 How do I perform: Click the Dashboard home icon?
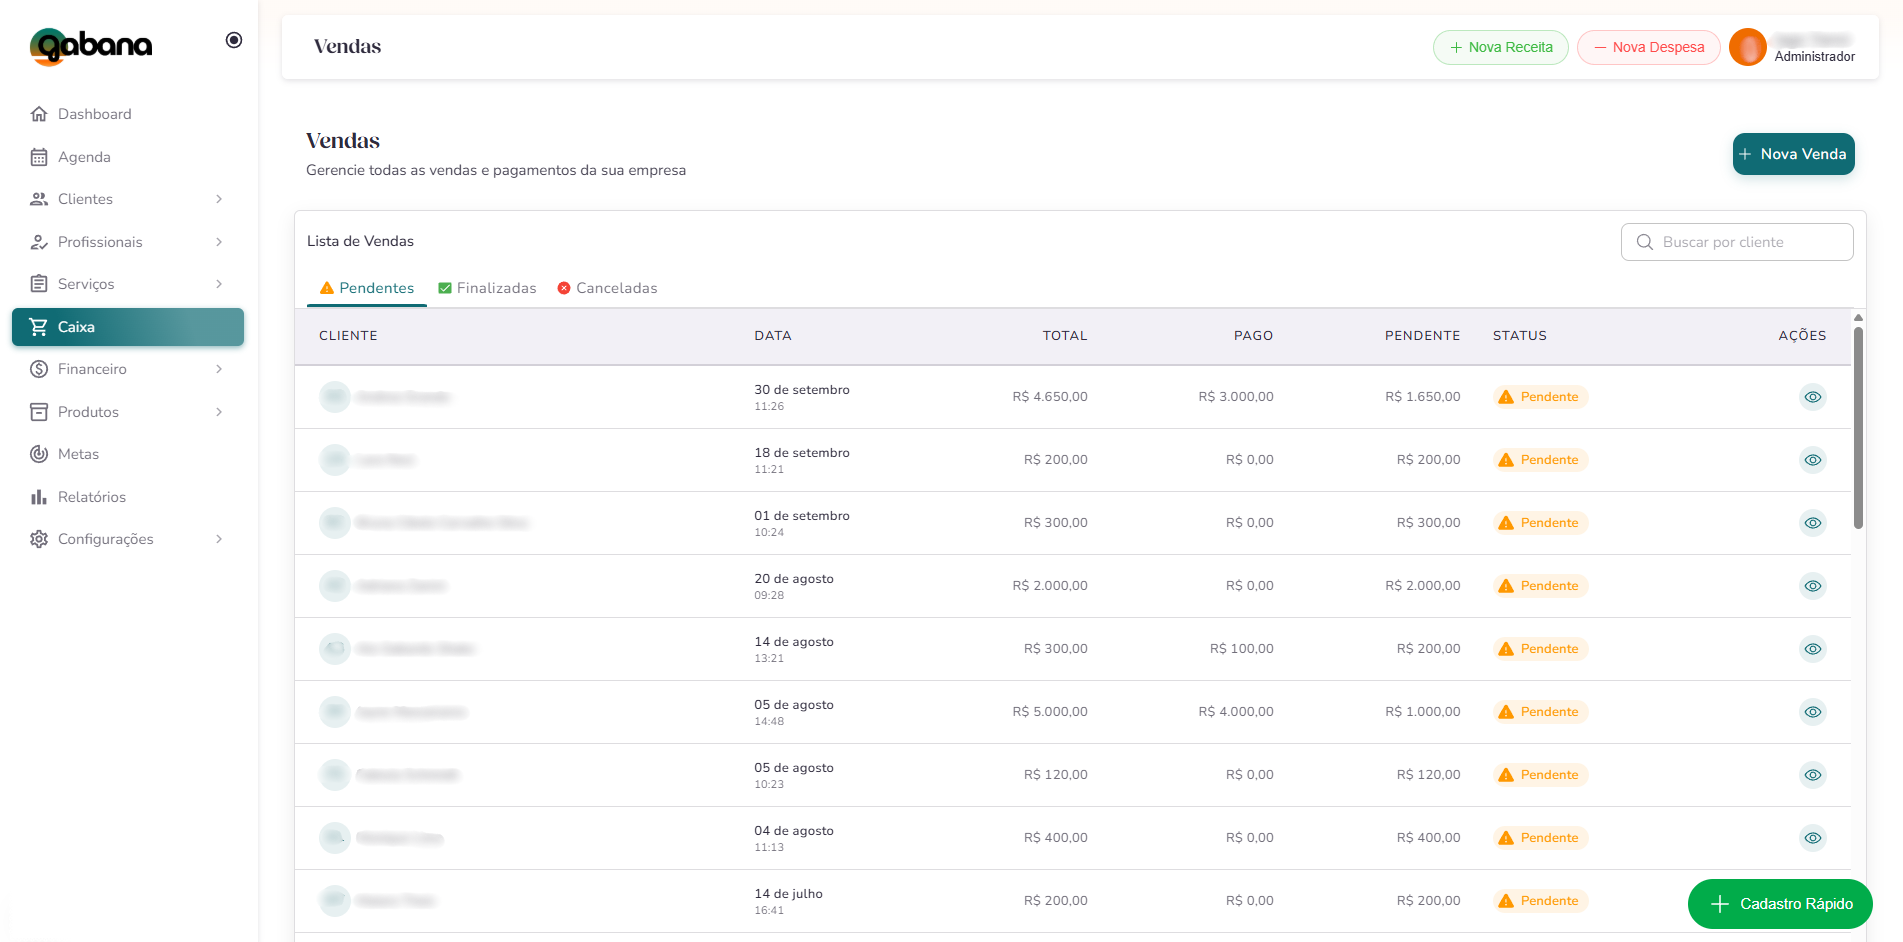[39, 114]
